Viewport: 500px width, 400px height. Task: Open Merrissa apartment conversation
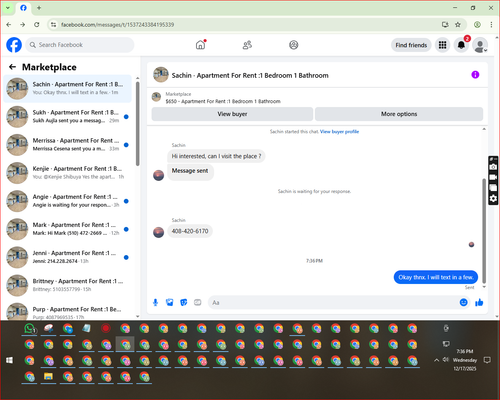[67, 145]
